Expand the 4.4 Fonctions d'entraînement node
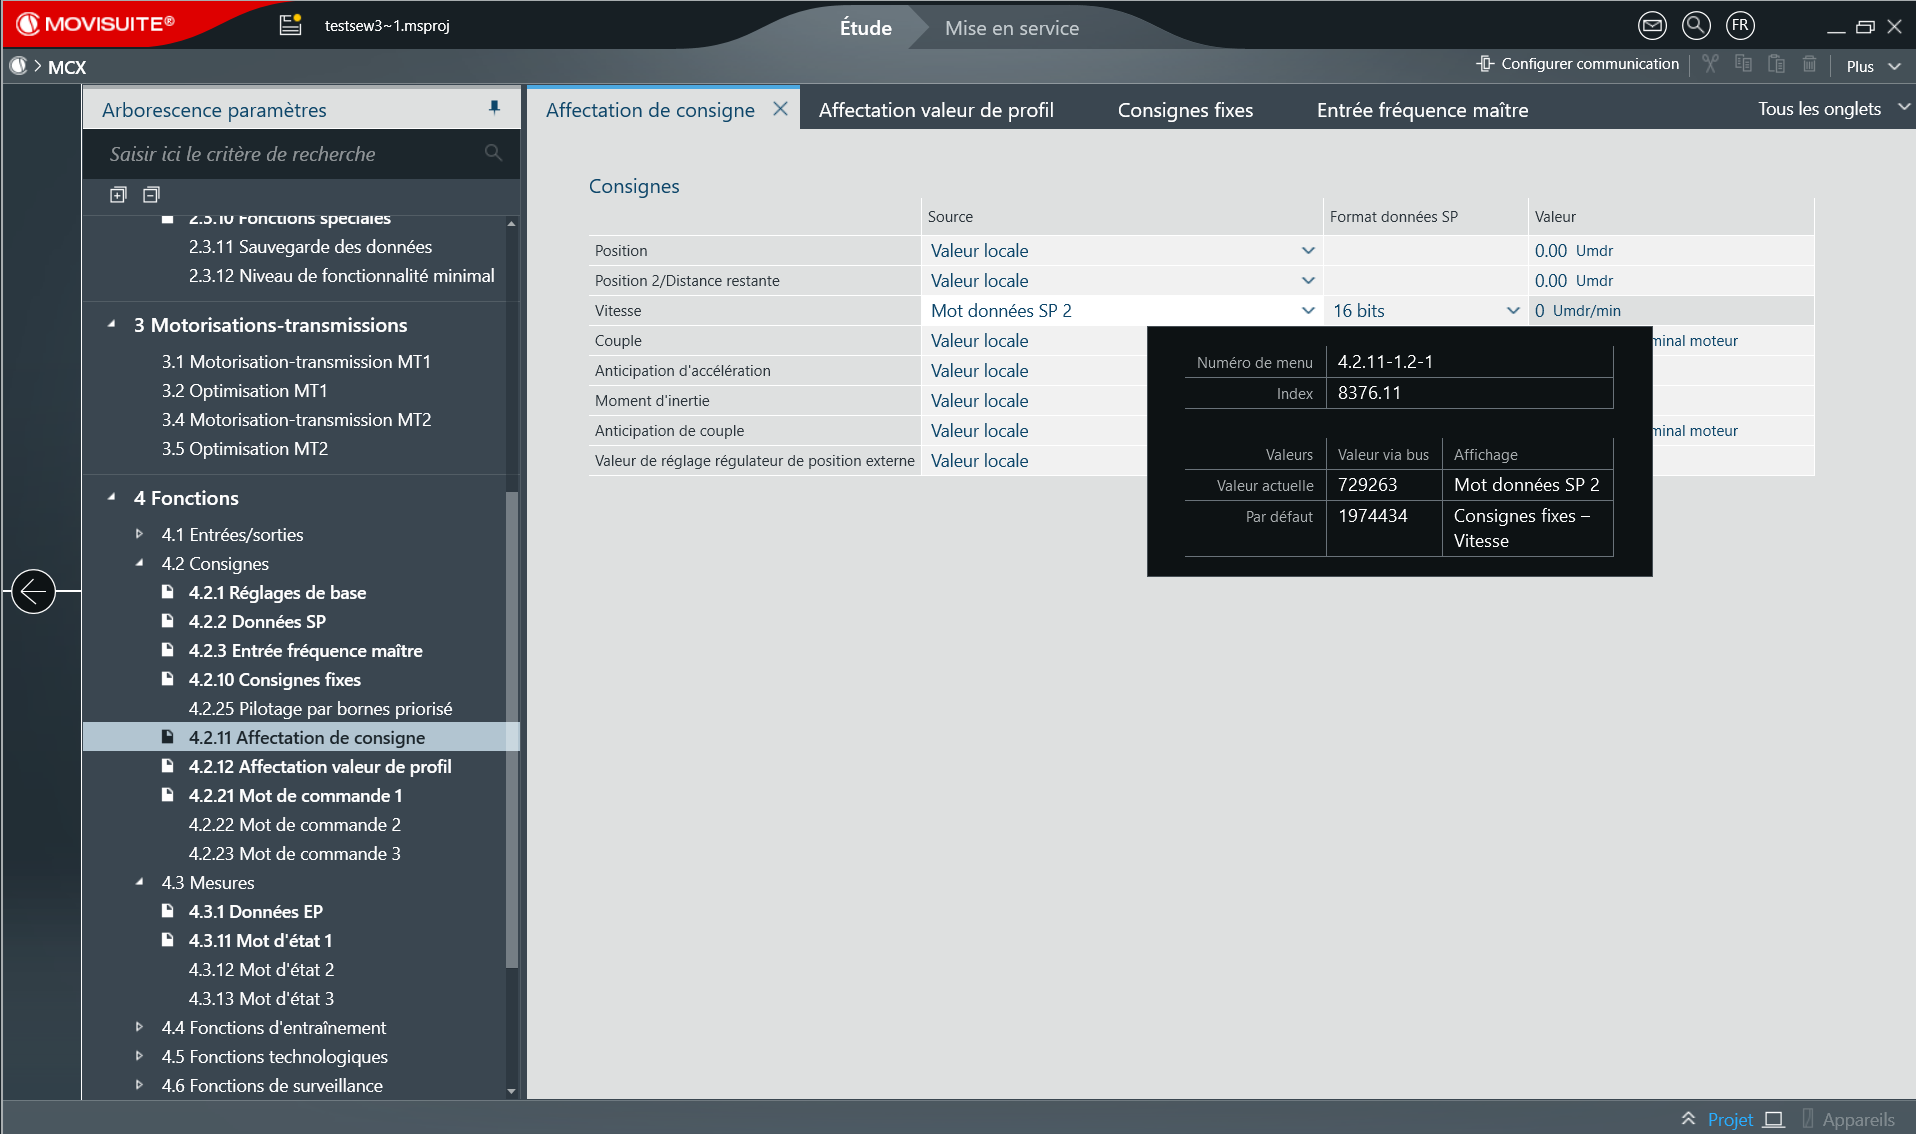 pyautogui.click(x=140, y=1027)
